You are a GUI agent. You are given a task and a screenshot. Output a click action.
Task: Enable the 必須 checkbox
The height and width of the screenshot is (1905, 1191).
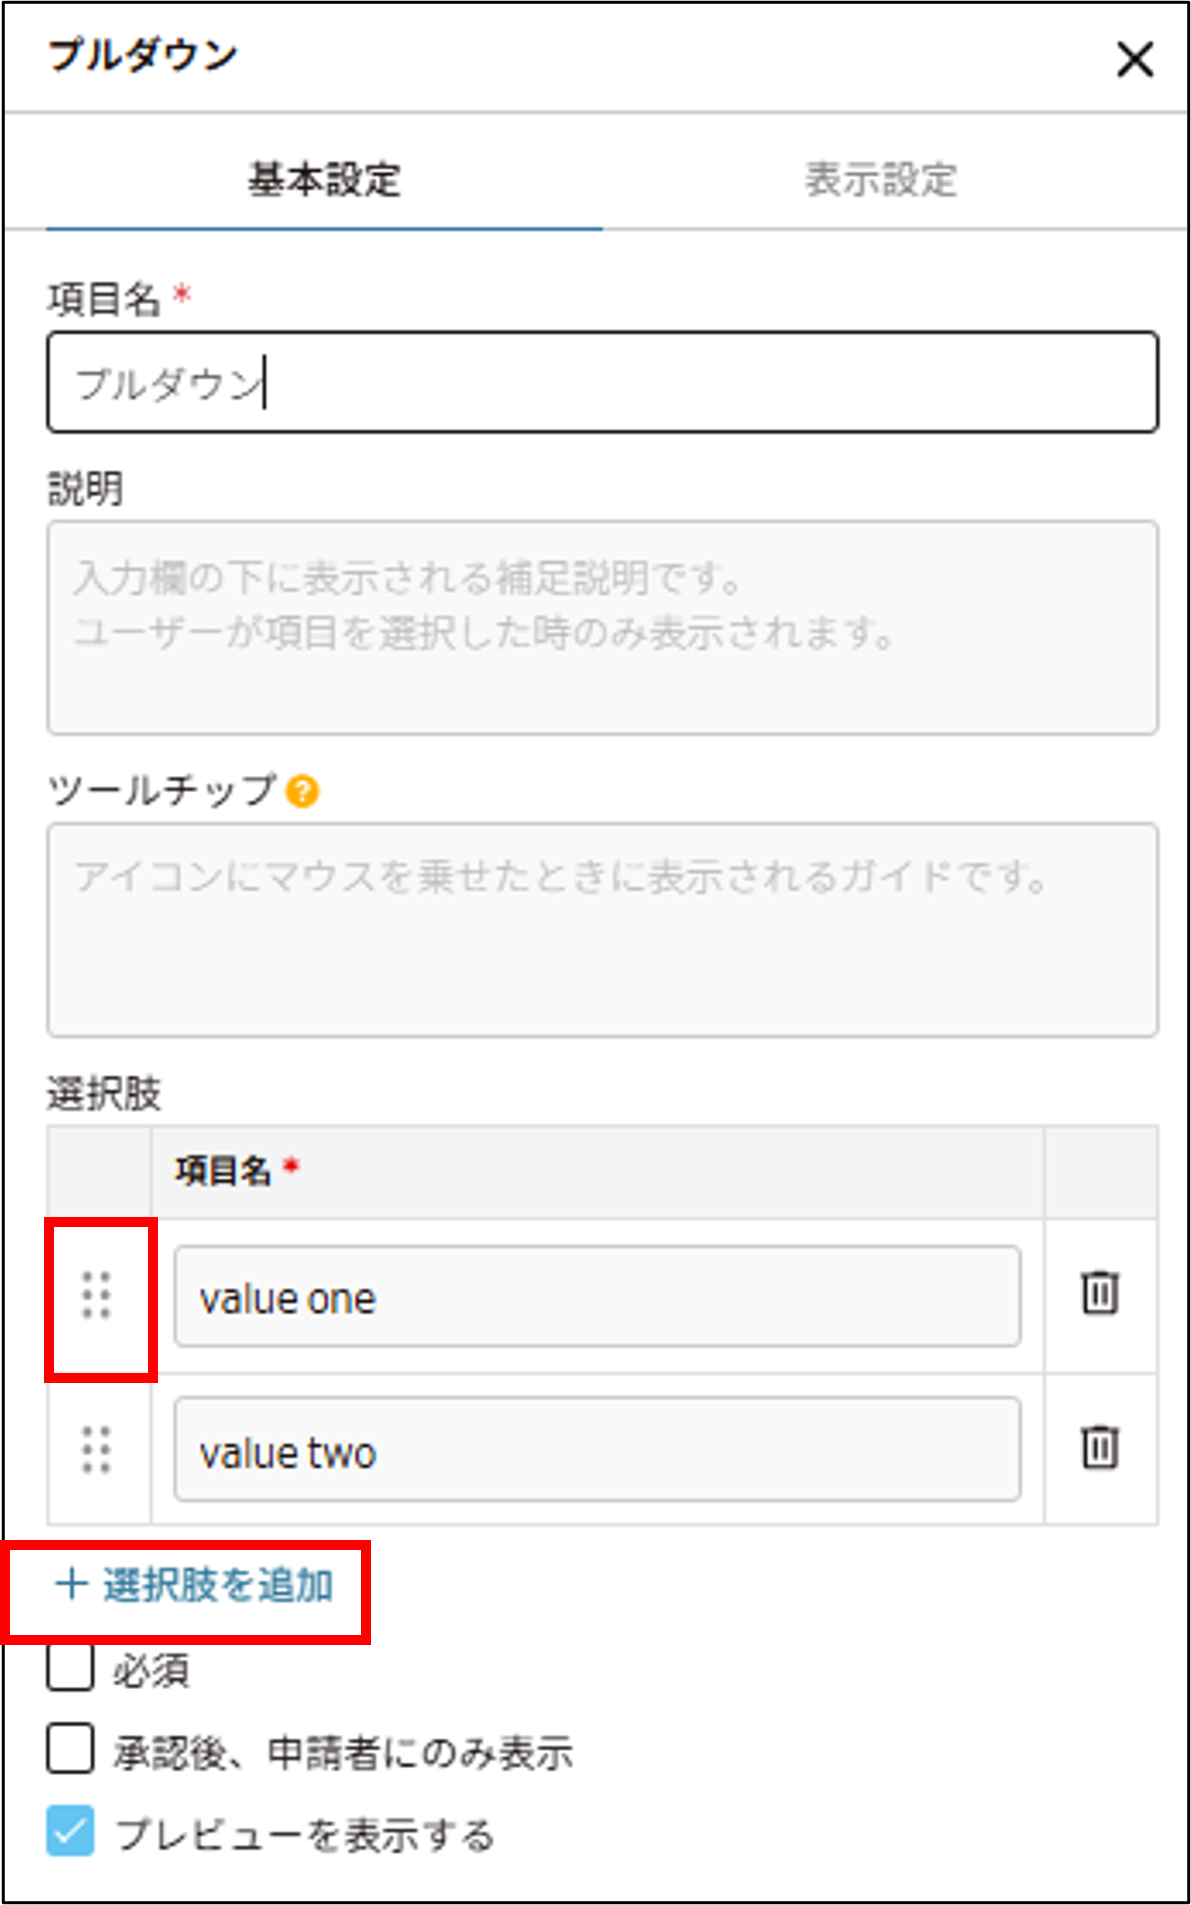tap(70, 1667)
